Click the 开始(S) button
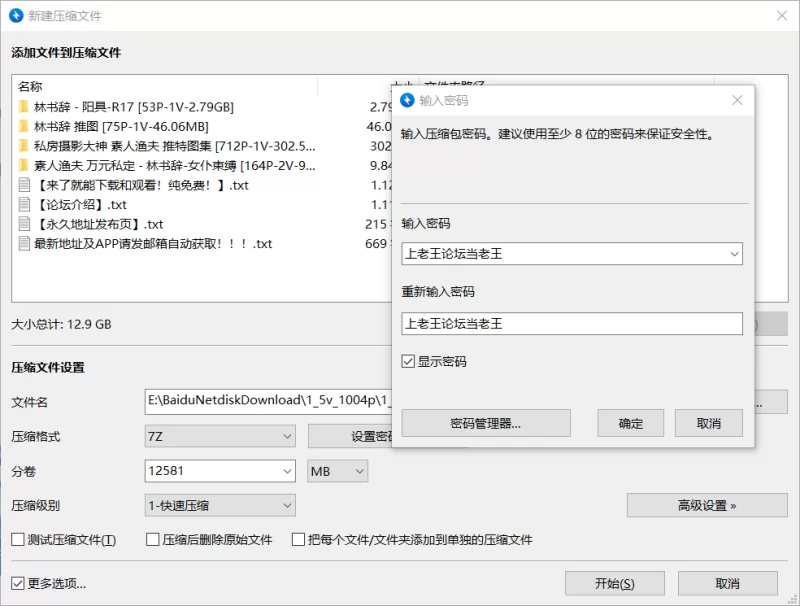 click(615, 583)
